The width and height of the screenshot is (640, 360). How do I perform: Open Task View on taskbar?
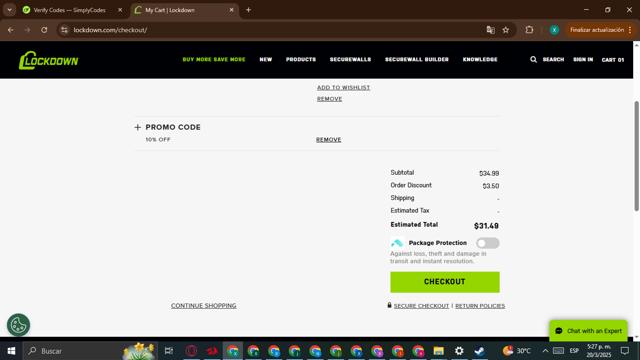click(169, 351)
